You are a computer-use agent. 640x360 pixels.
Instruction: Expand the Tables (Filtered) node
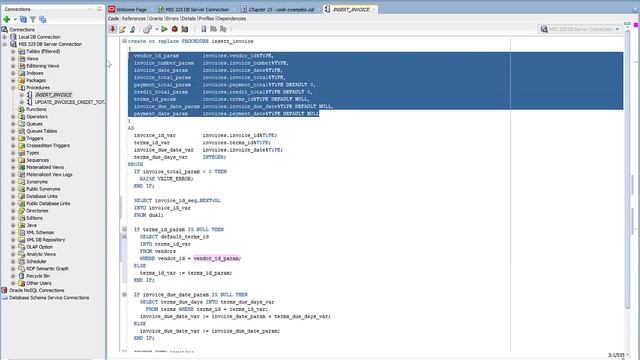(13, 51)
